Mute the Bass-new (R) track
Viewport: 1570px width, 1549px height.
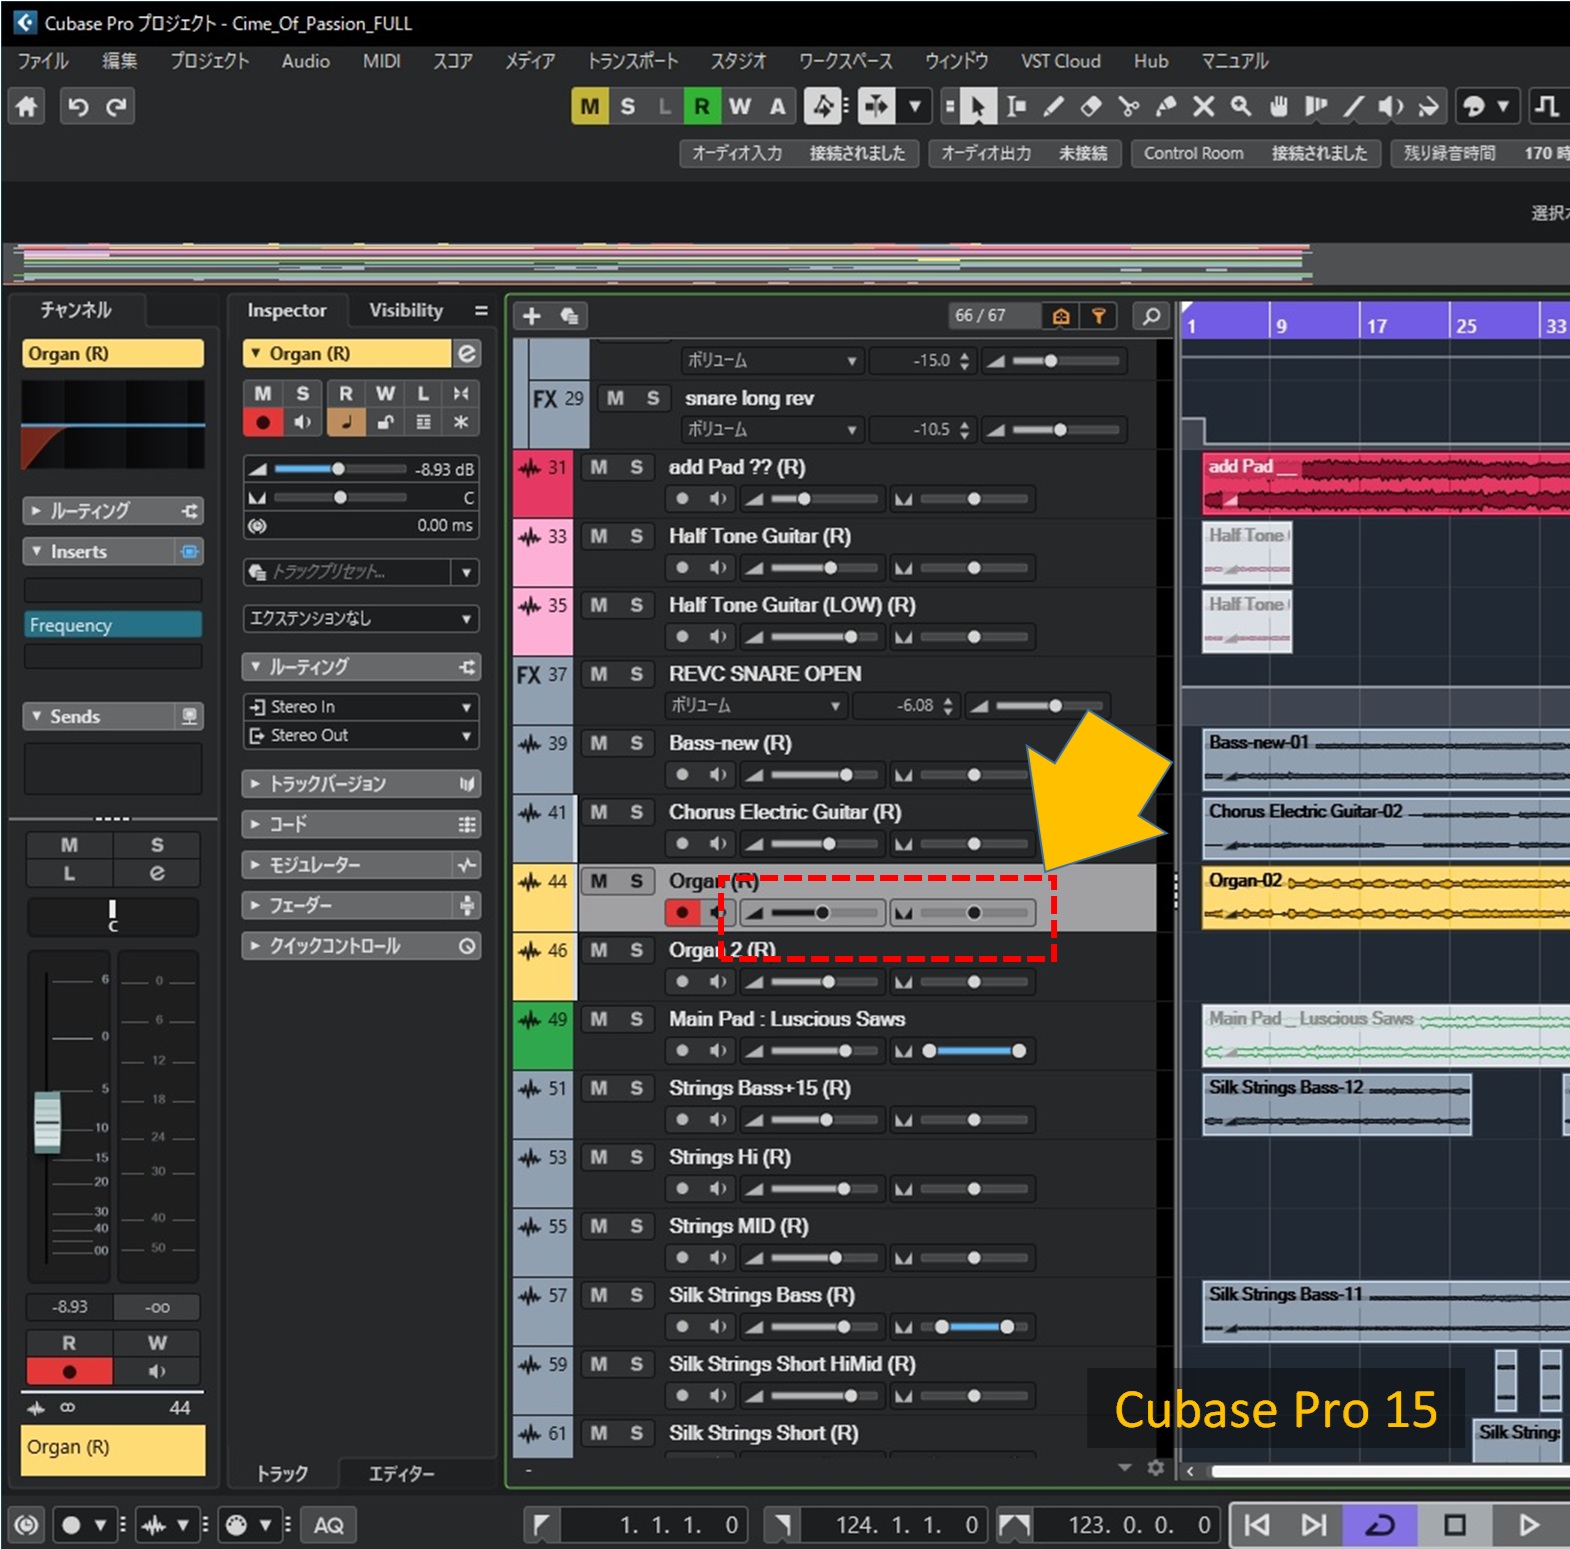[598, 743]
